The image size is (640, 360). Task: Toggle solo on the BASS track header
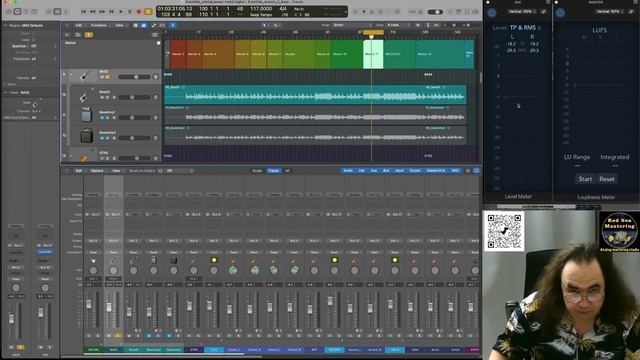(x=108, y=77)
